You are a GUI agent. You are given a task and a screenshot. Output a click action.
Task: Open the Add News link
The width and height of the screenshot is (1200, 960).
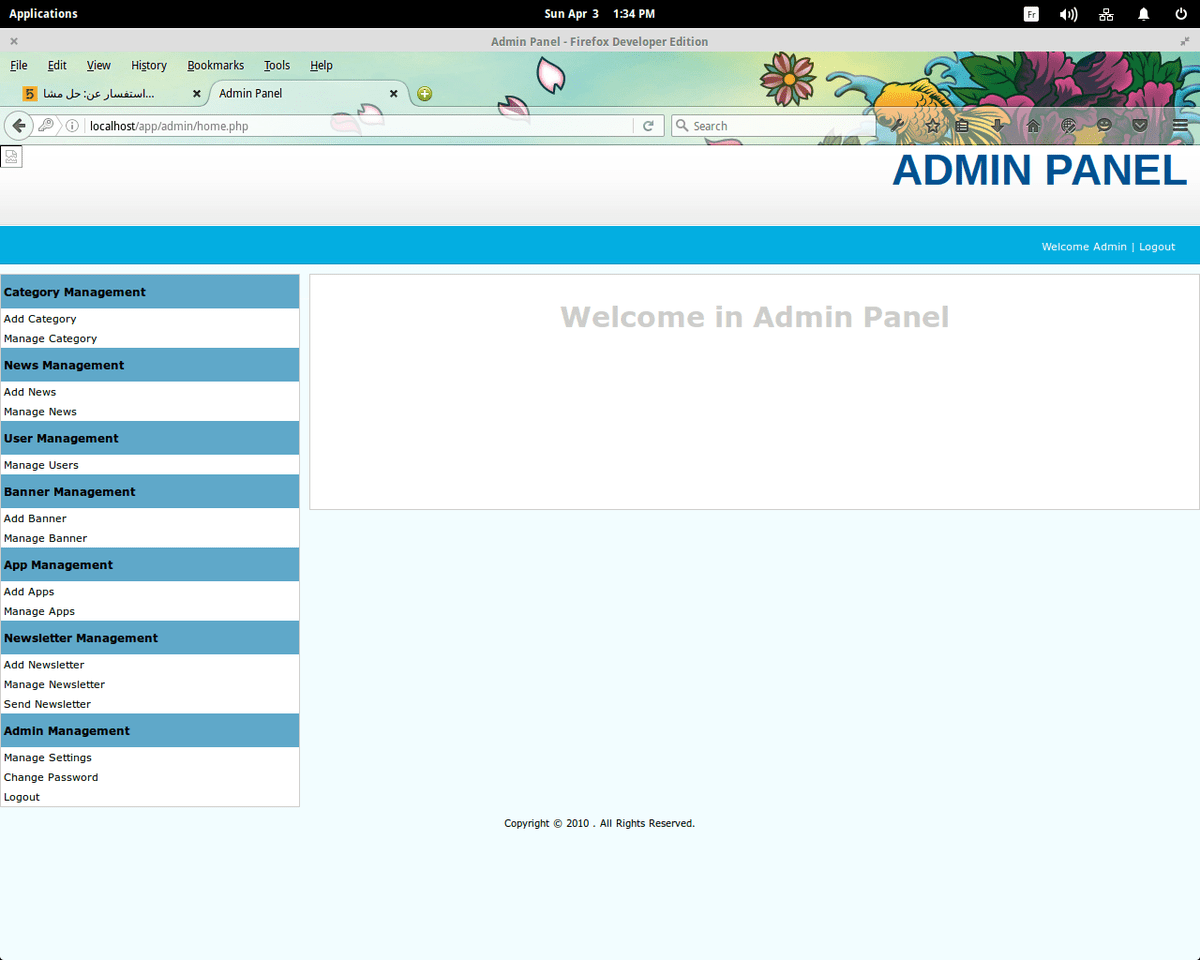30,392
